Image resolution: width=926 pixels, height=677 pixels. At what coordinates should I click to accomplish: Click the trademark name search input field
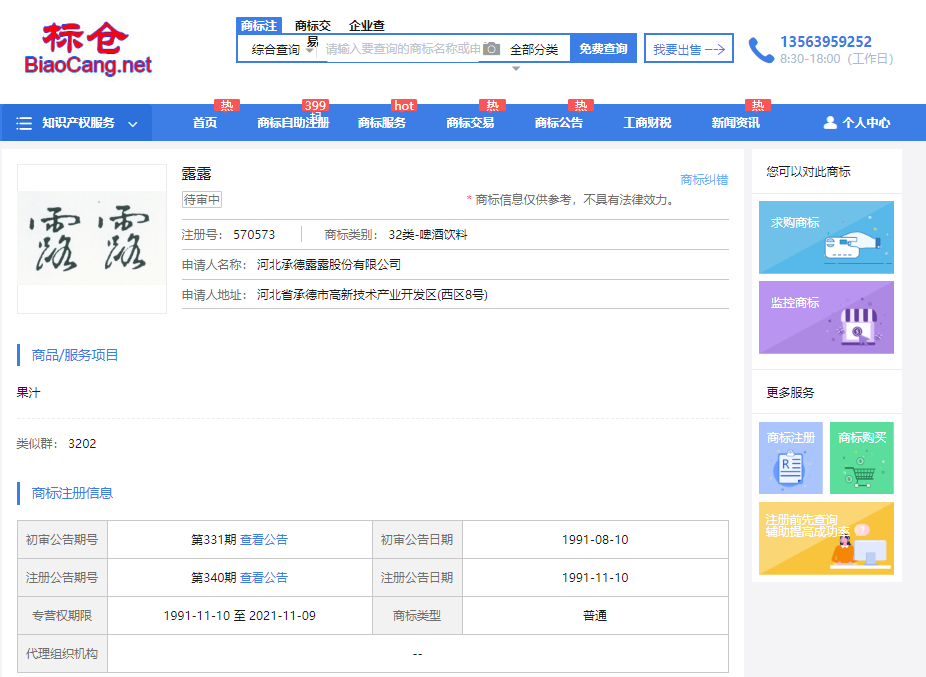tap(403, 48)
